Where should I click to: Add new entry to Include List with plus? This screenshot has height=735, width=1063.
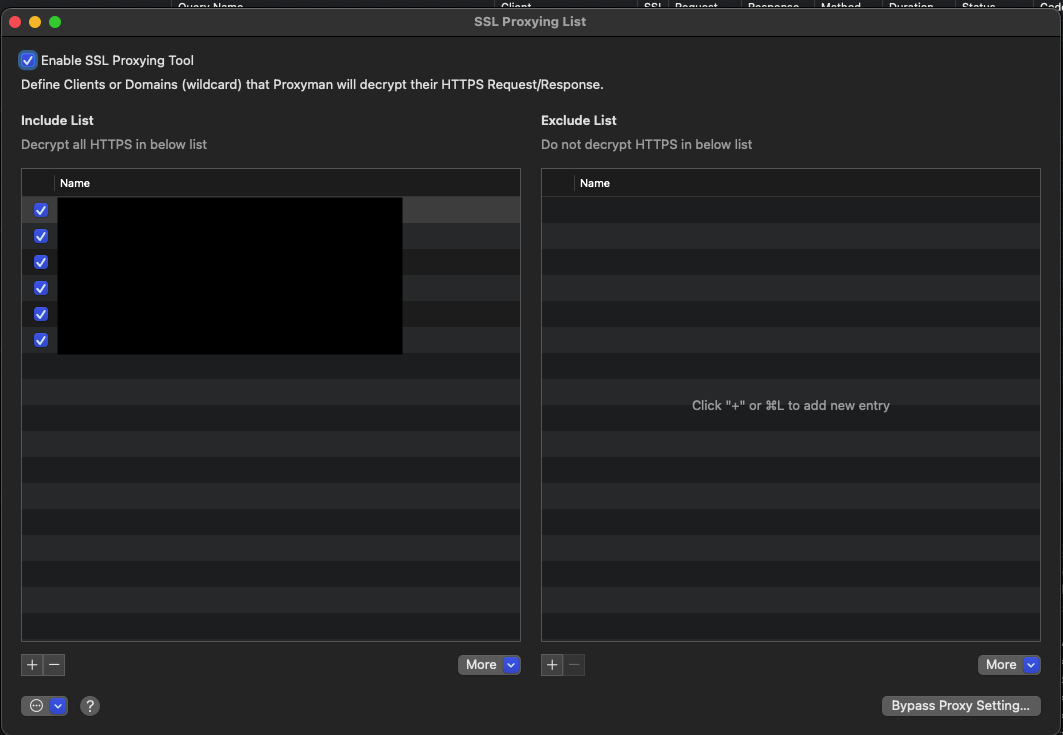tap(32, 664)
